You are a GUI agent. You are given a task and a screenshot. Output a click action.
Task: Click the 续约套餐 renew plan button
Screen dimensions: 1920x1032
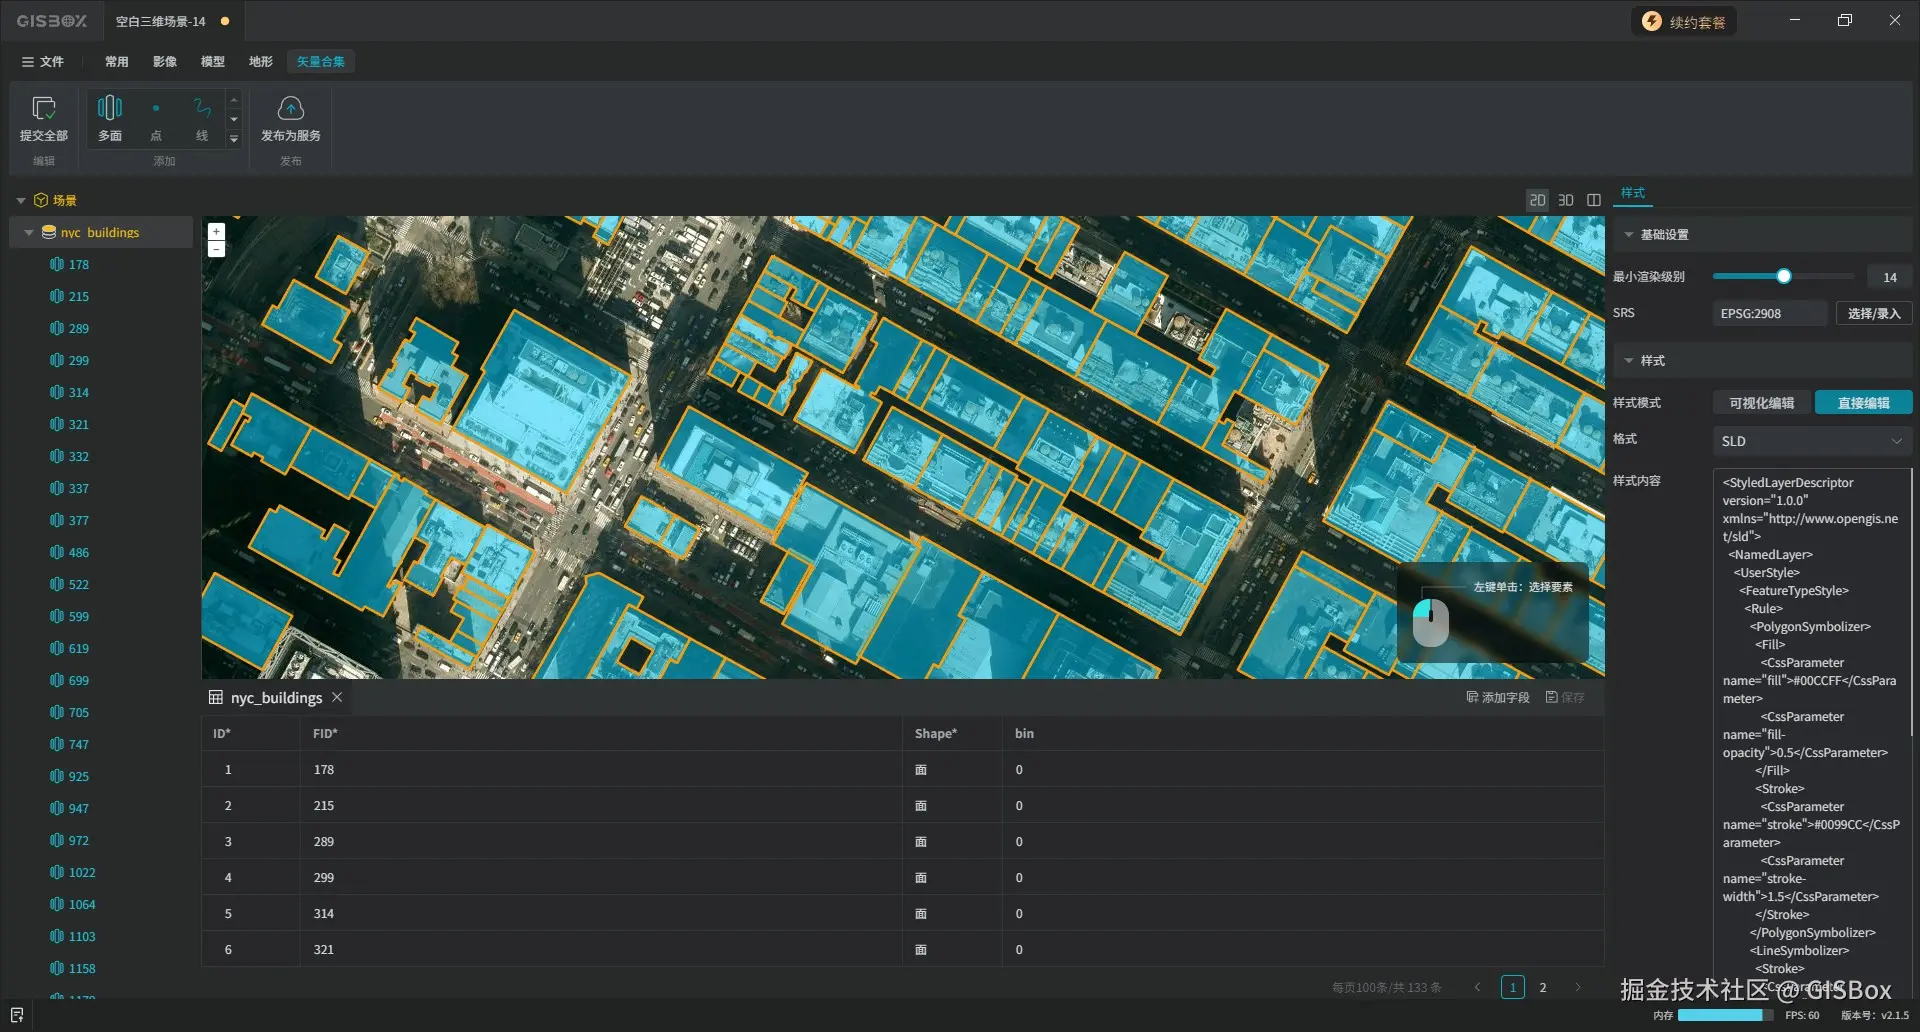tap(1684, 21)
